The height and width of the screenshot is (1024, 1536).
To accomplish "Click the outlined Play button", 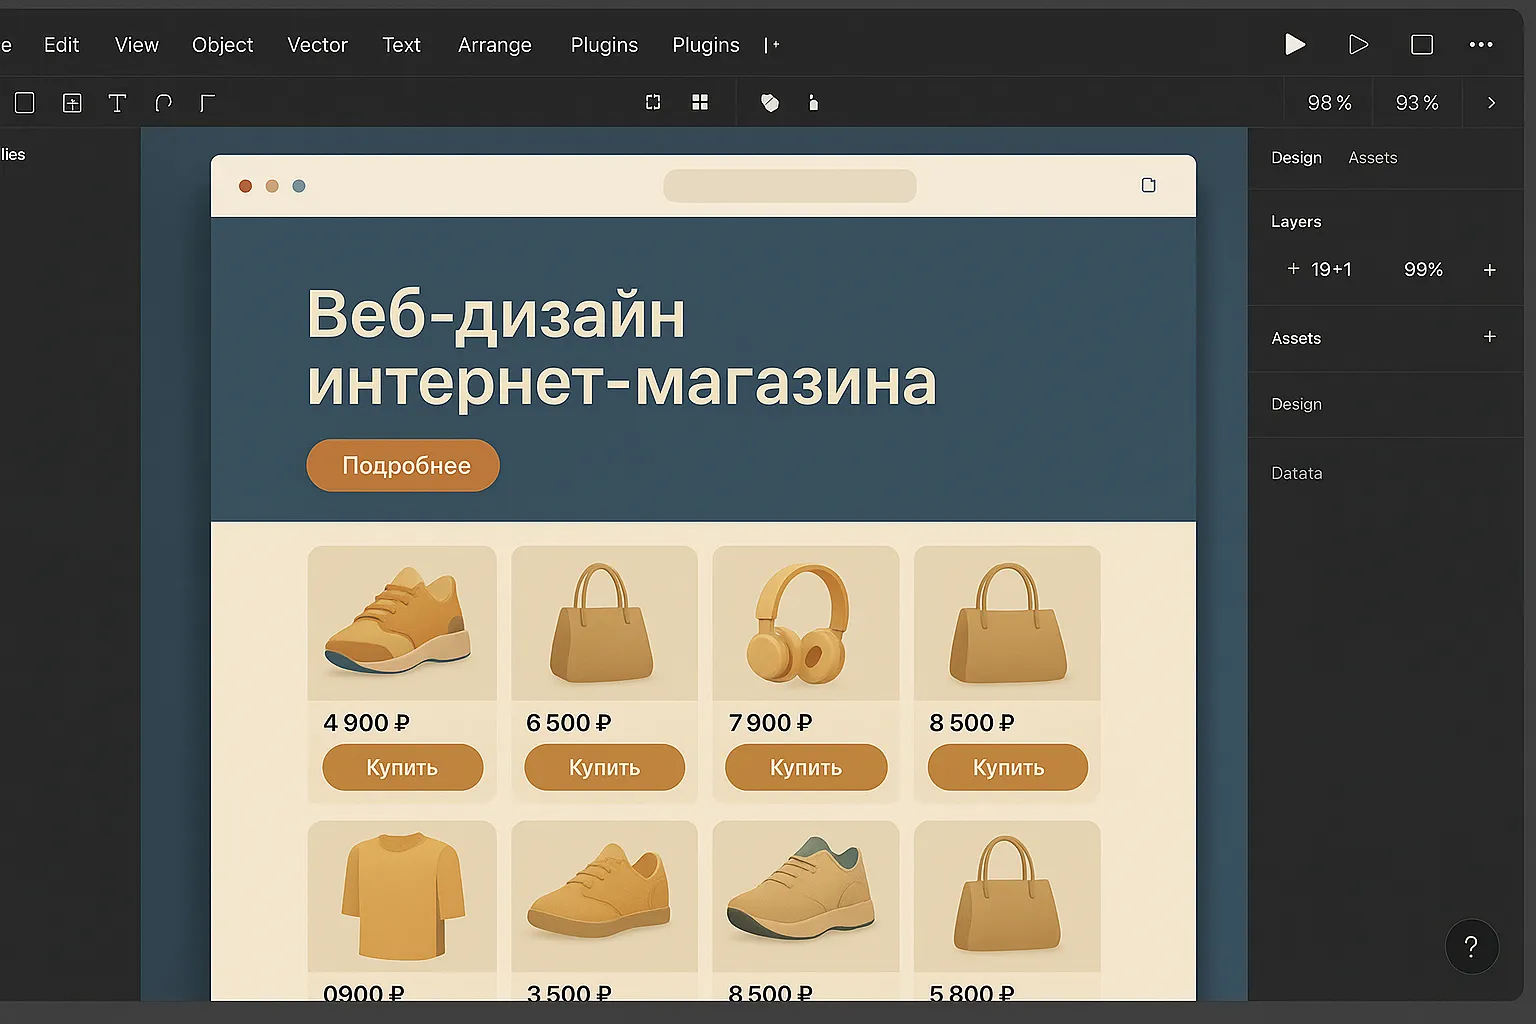I will (x=1358, y=44).
